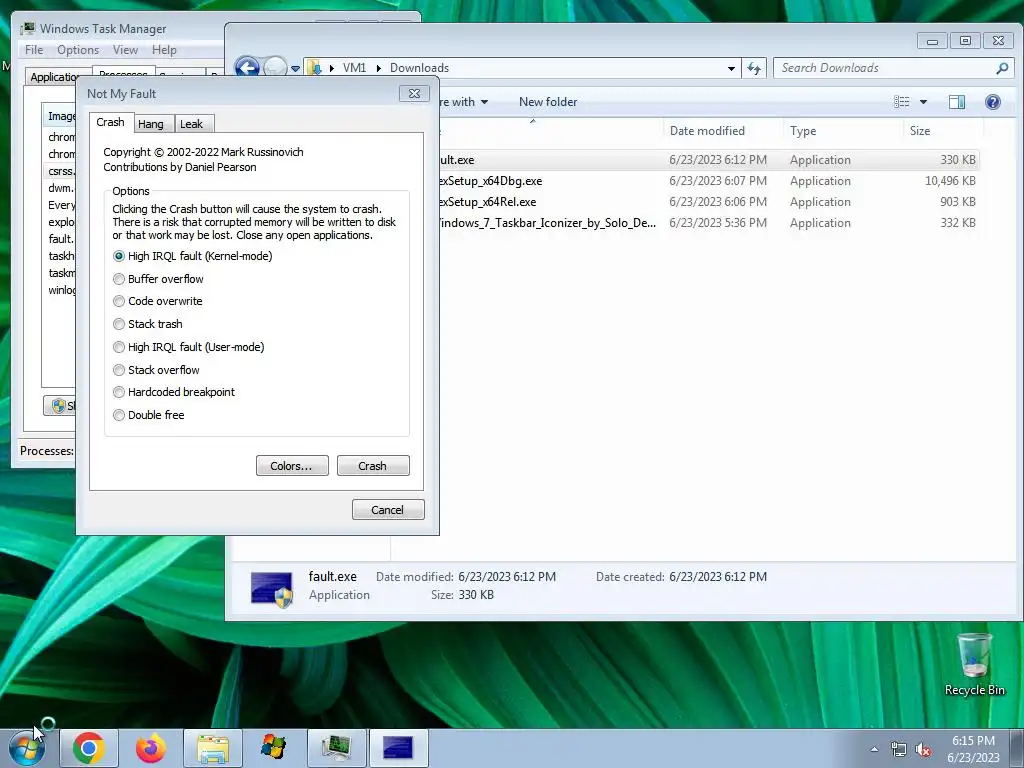
Task: Click the search magnifier icon
Action: point(1002,68)
